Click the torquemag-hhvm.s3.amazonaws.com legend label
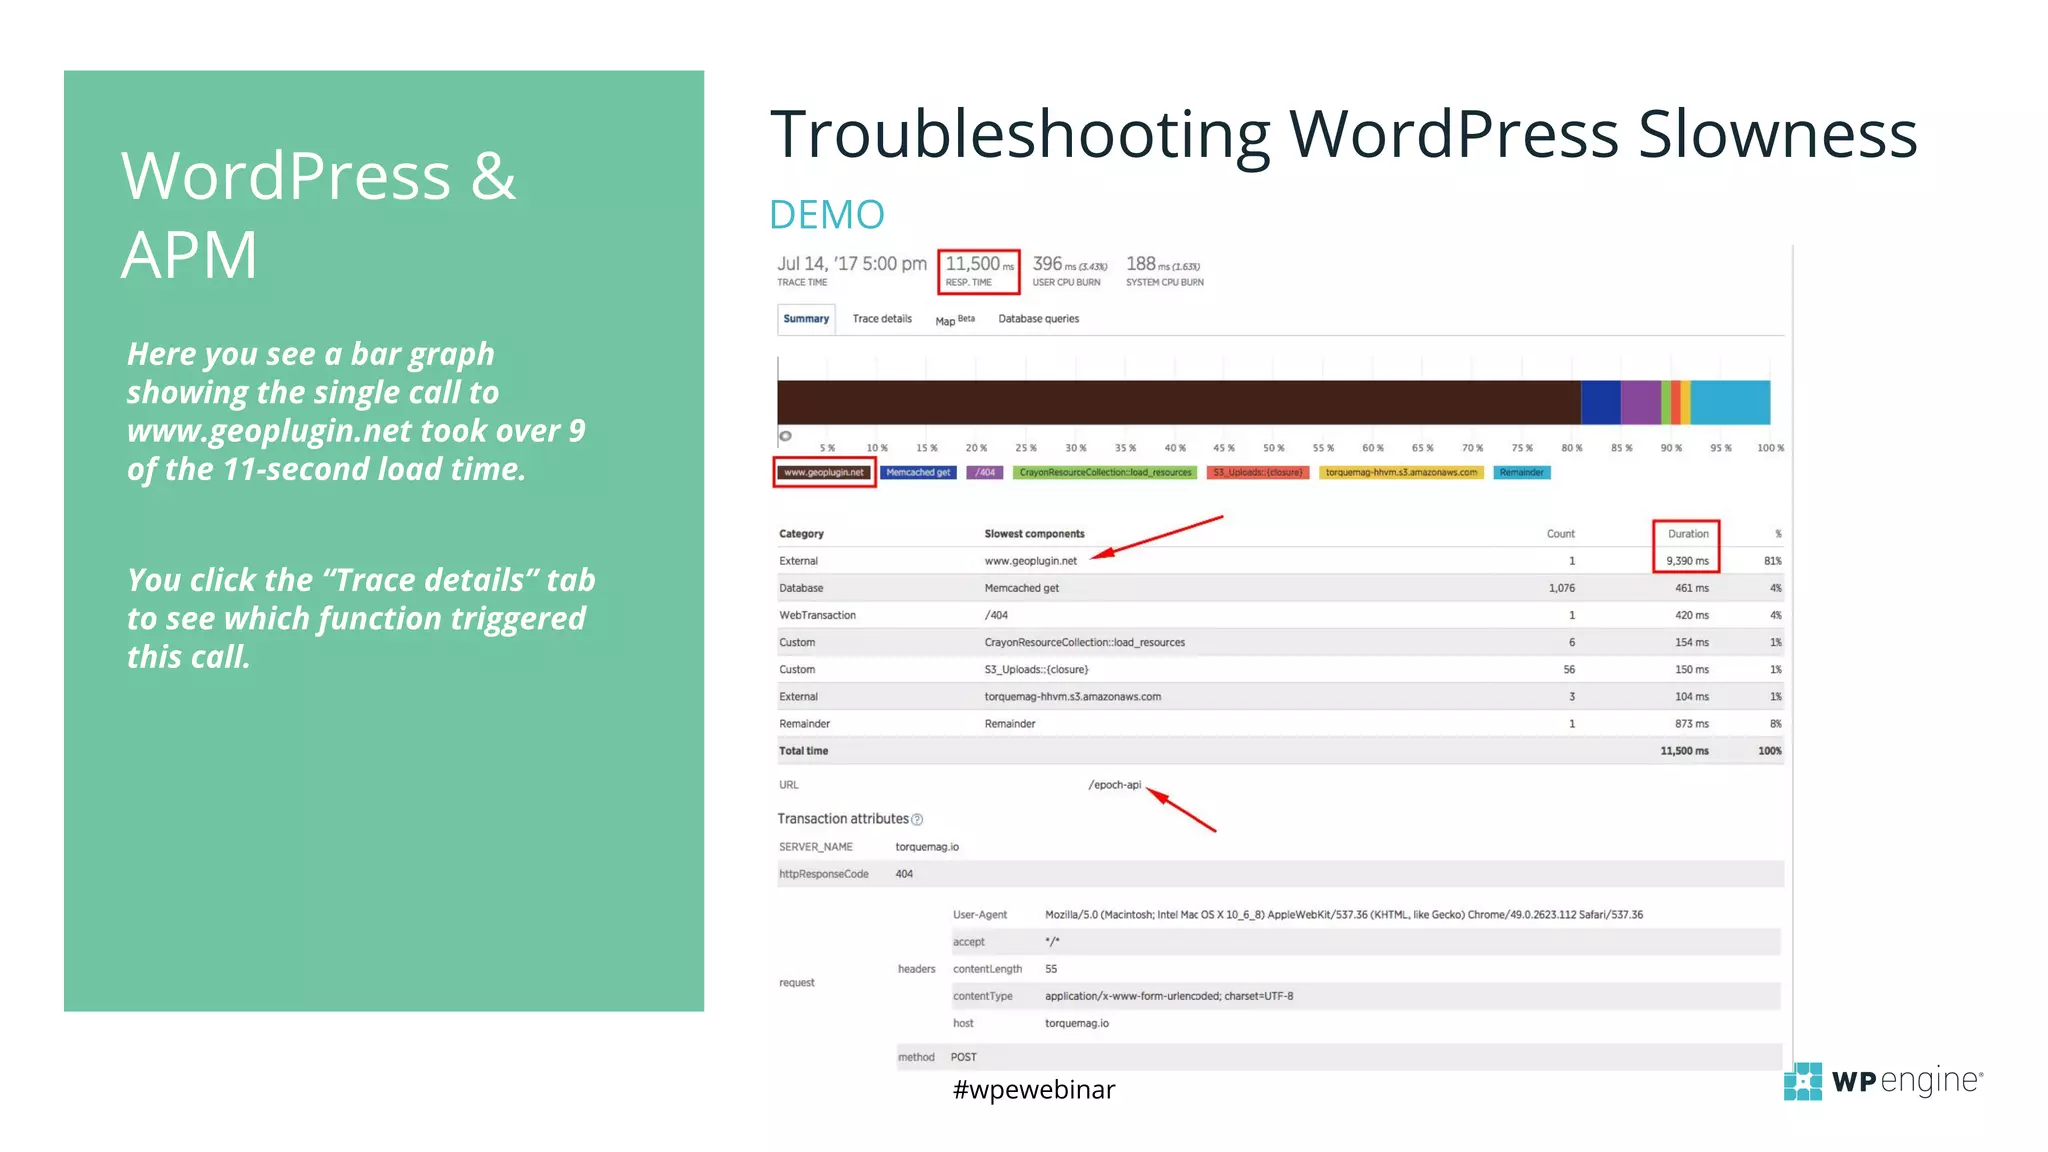Screen dimensions: 2048x1152 point(1401,472)
